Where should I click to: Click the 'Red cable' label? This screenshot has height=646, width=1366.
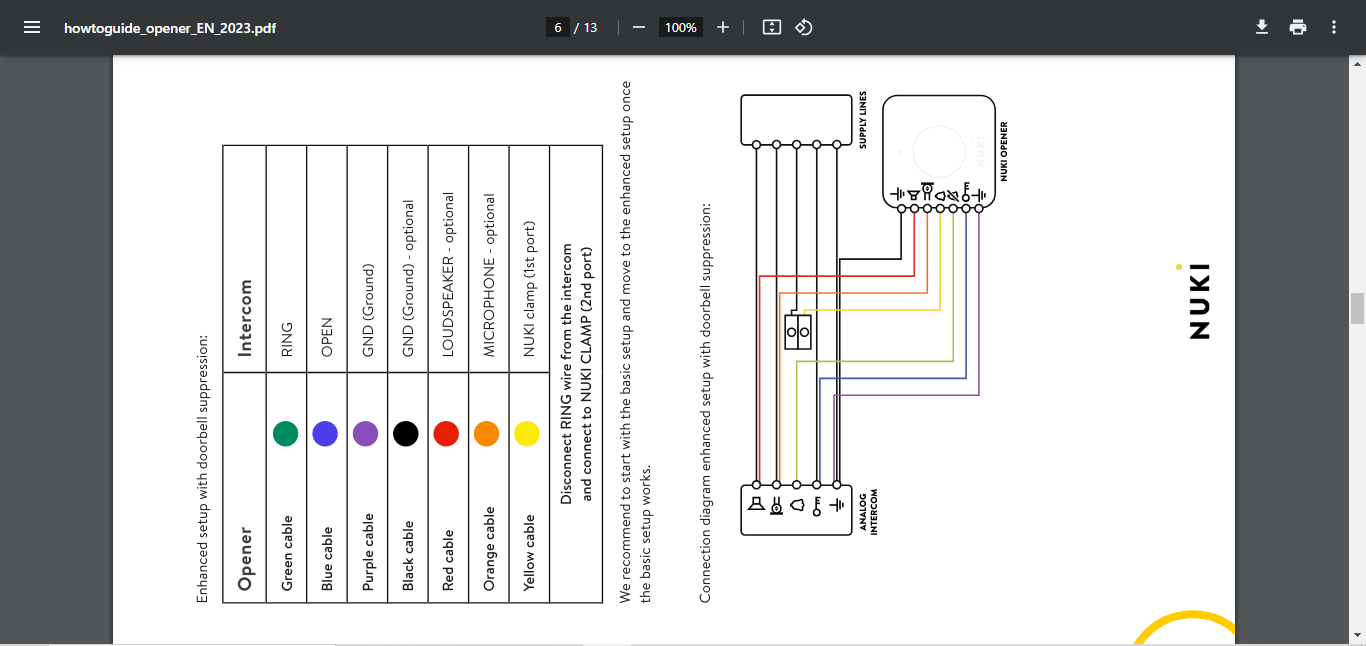click(448, 560)
